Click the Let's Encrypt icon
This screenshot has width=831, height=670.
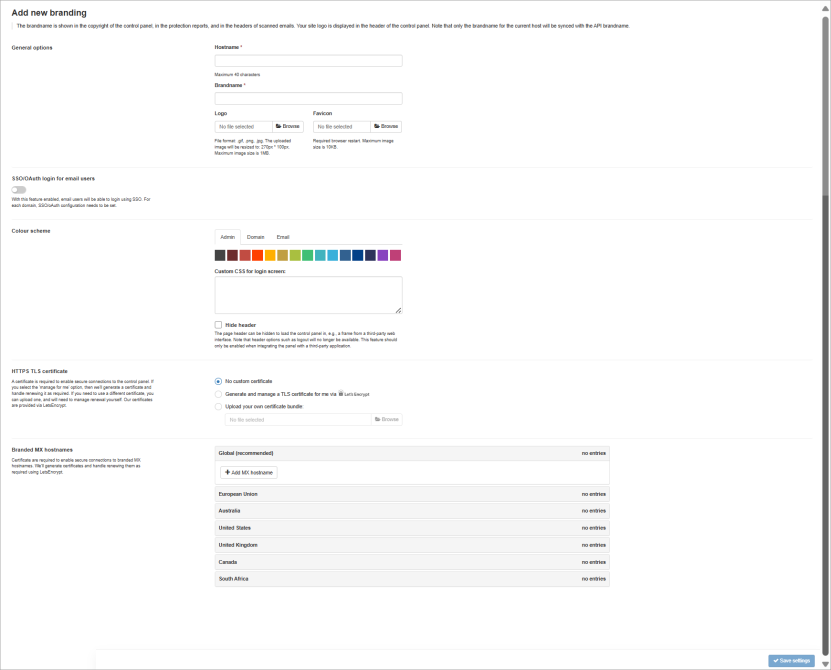point(342,394)
